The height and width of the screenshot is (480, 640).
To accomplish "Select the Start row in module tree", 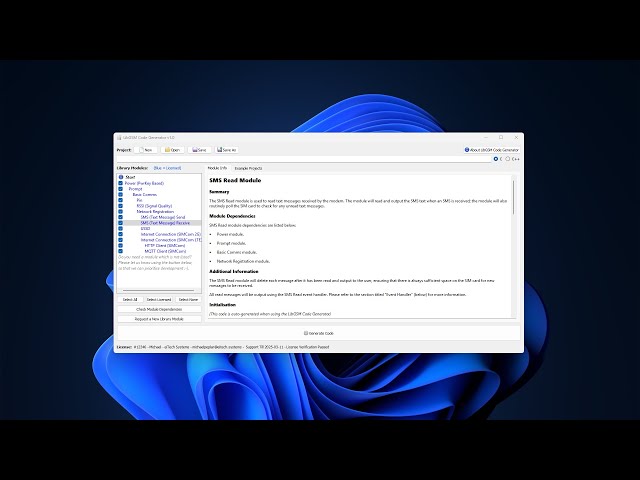I will [130, 177].
